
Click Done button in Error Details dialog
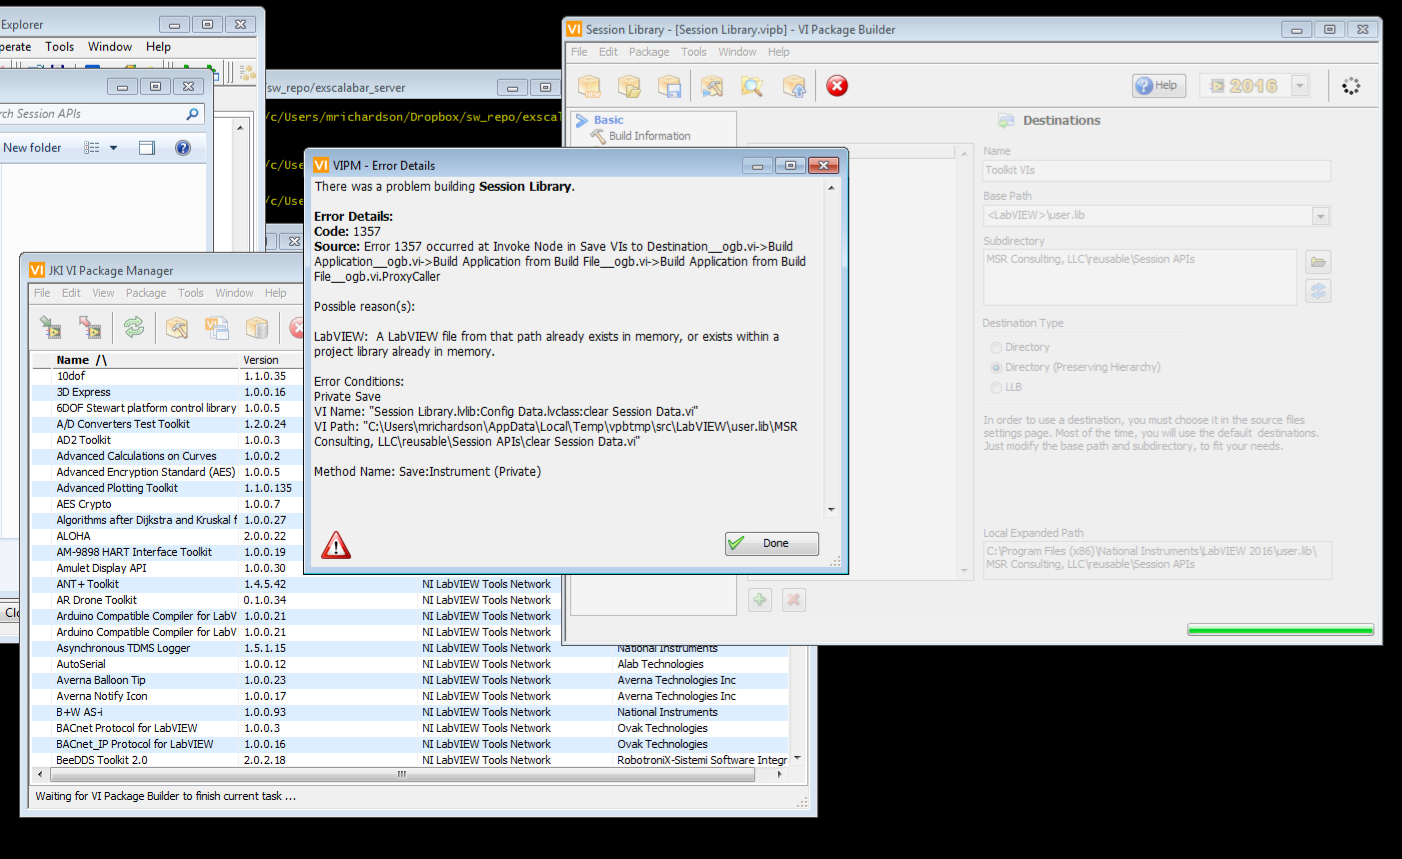(x=772, y=543)
